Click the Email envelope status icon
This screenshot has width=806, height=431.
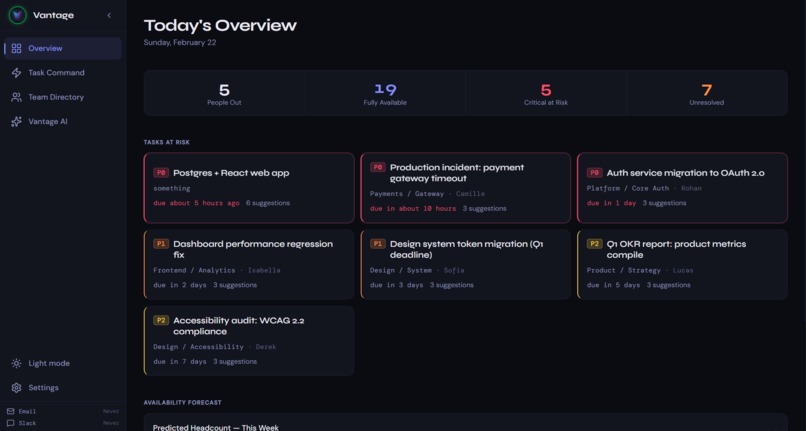point(10,411)
